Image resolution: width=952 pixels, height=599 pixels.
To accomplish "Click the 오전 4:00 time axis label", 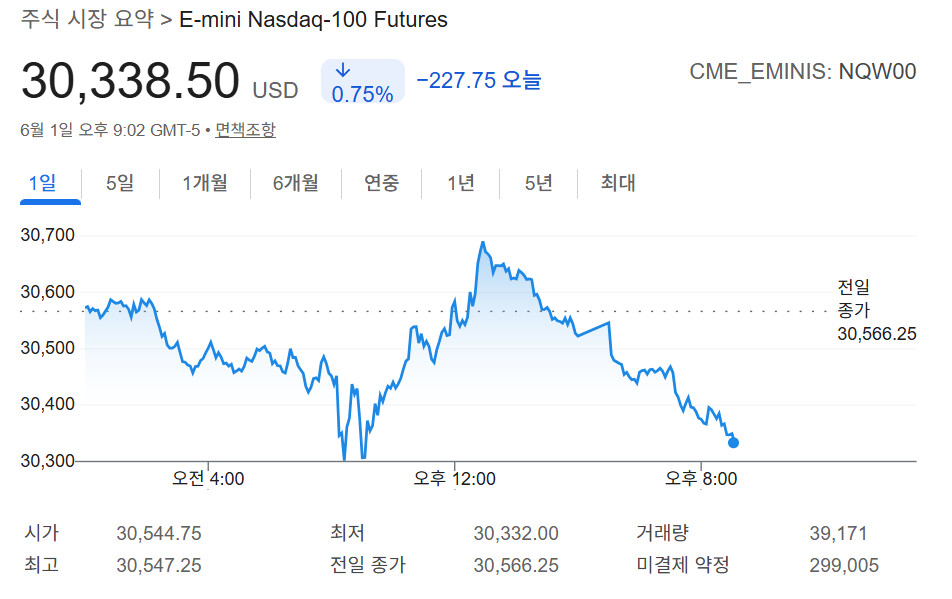I will click(208, 479).
